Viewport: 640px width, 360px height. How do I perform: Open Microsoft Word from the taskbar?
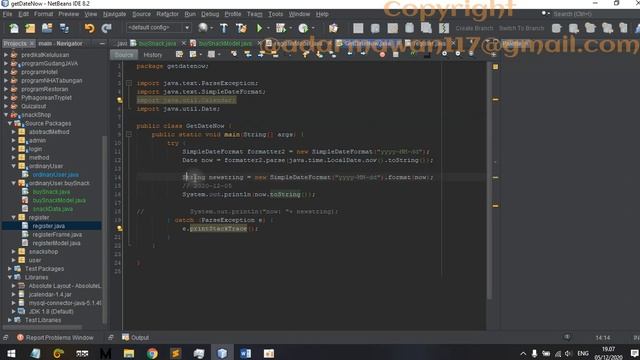tap(245, 353)
